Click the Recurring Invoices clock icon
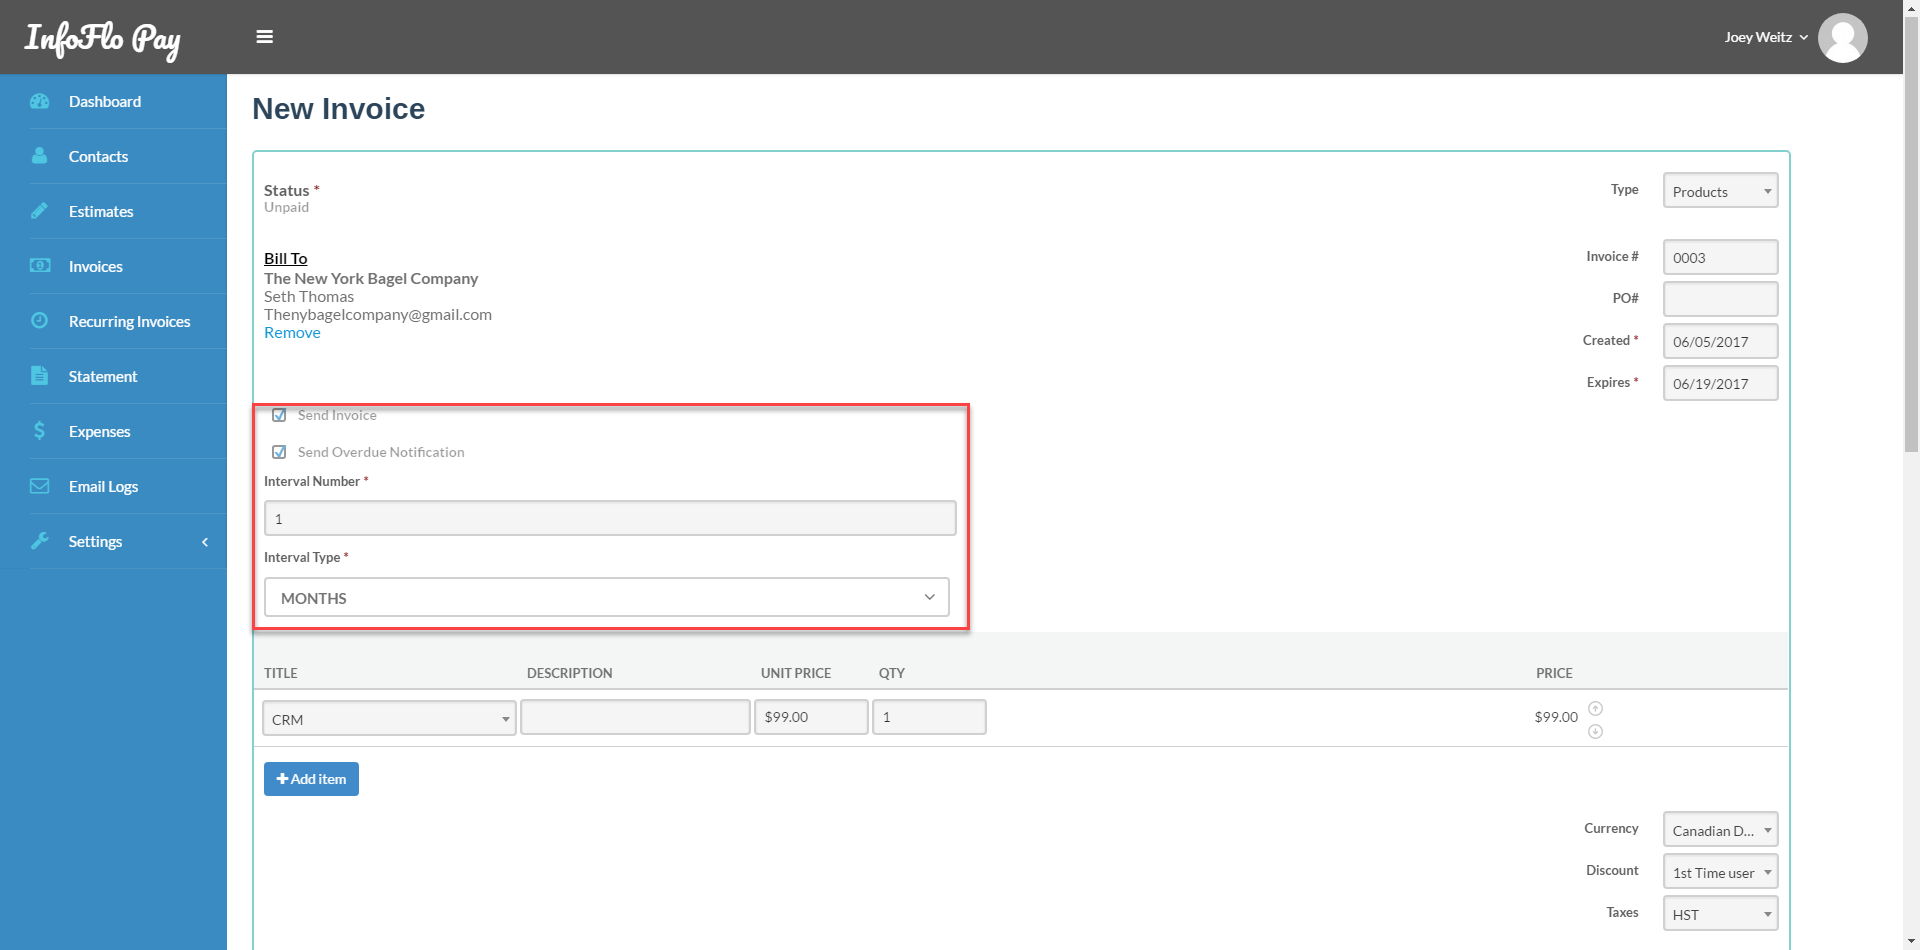 [40, 321]
